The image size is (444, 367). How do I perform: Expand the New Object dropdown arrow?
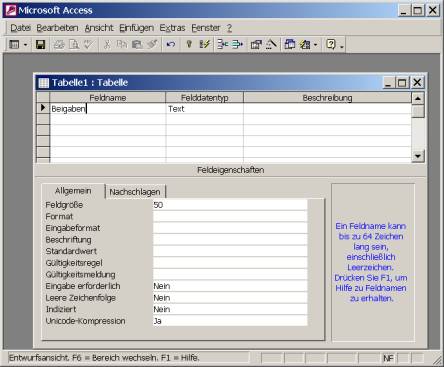315,44
